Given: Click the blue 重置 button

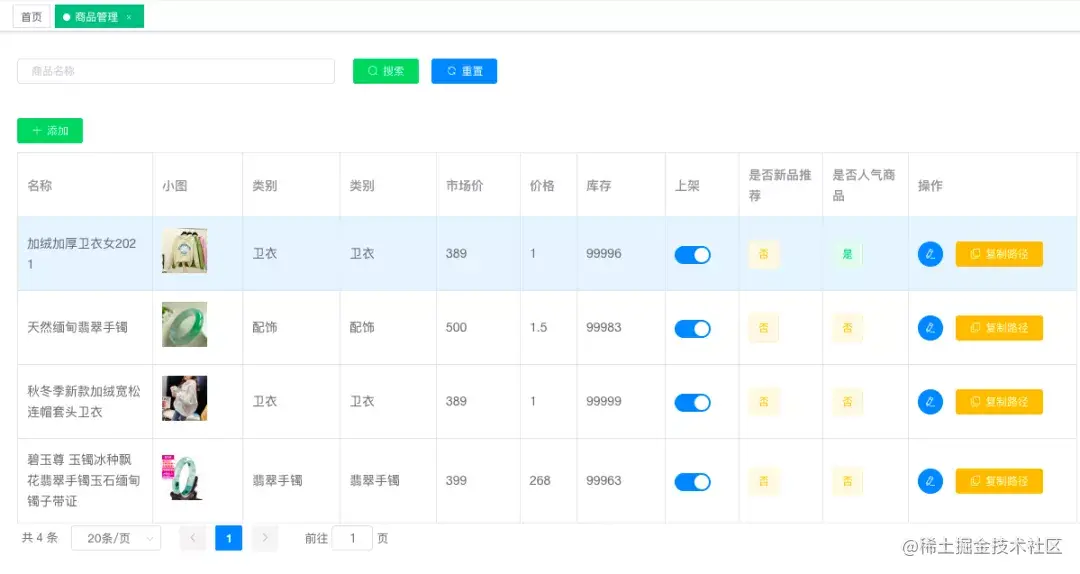Looking at the screenshot, I should [464, 71].
